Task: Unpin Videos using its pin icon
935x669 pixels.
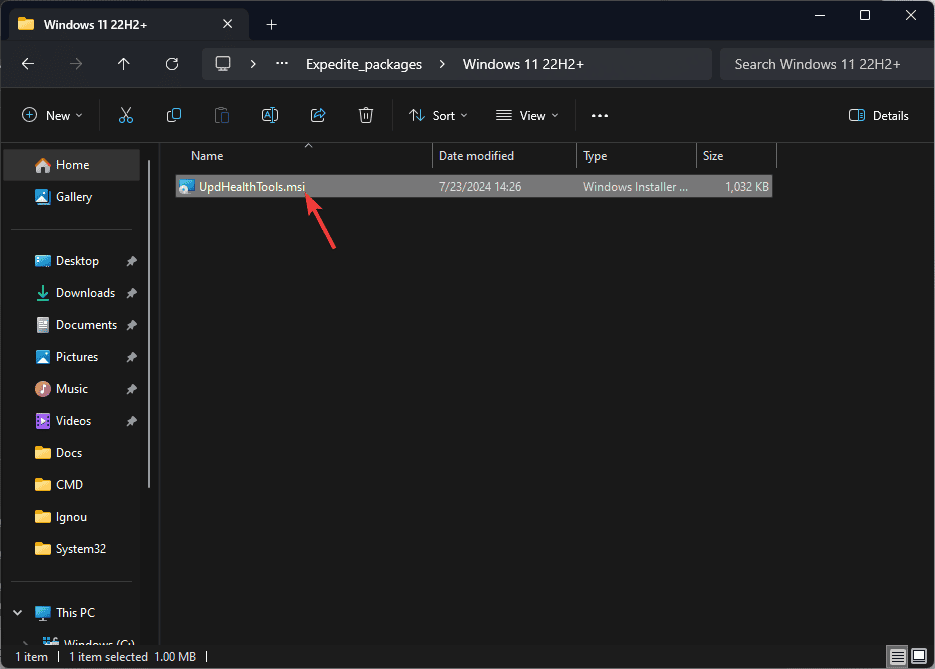Action: pyautogui.click(x=132, y=421)
